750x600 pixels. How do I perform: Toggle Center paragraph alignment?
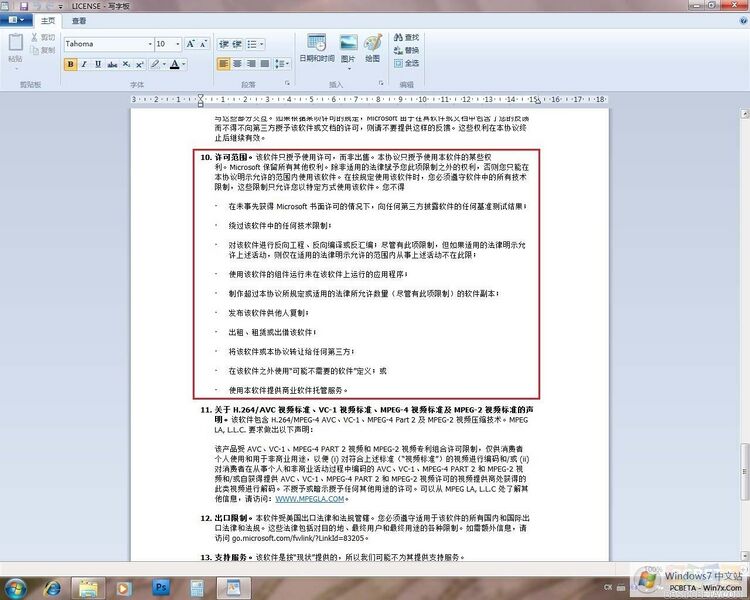point(237,64)
